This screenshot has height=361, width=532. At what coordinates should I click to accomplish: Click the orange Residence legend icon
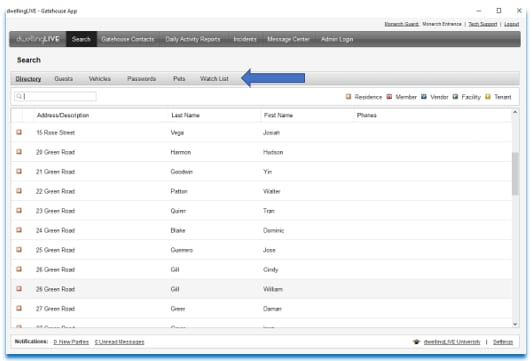click(348, 97)
